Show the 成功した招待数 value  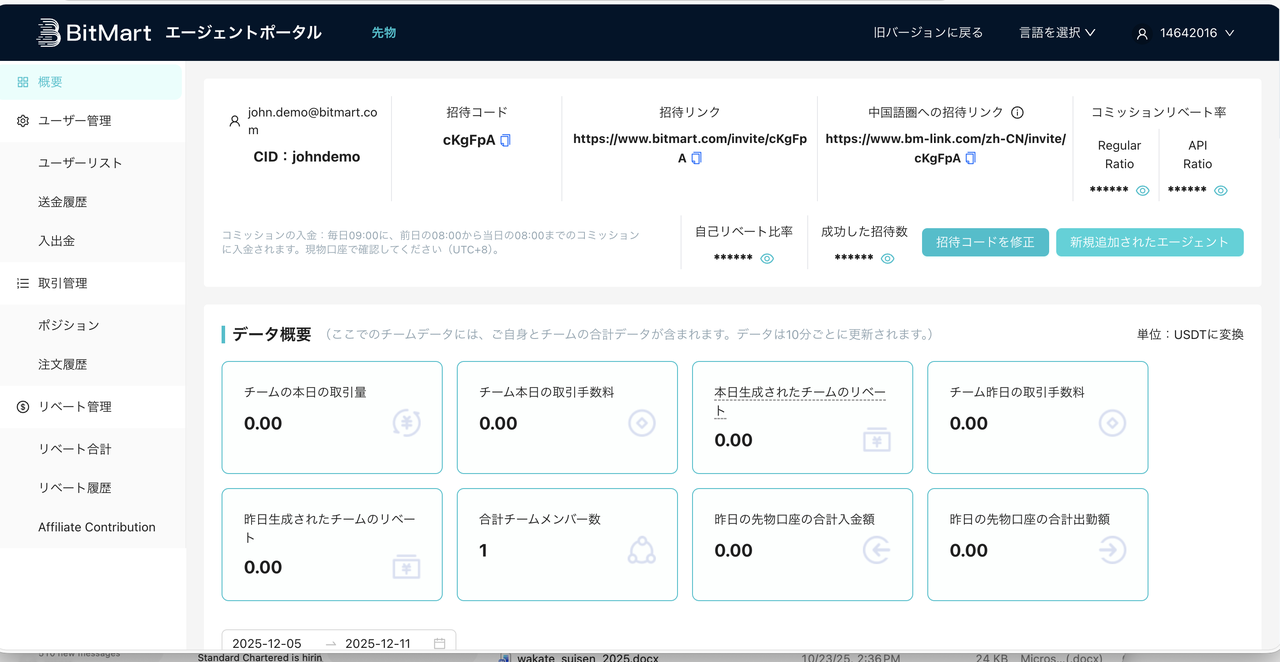coord(887,258)
